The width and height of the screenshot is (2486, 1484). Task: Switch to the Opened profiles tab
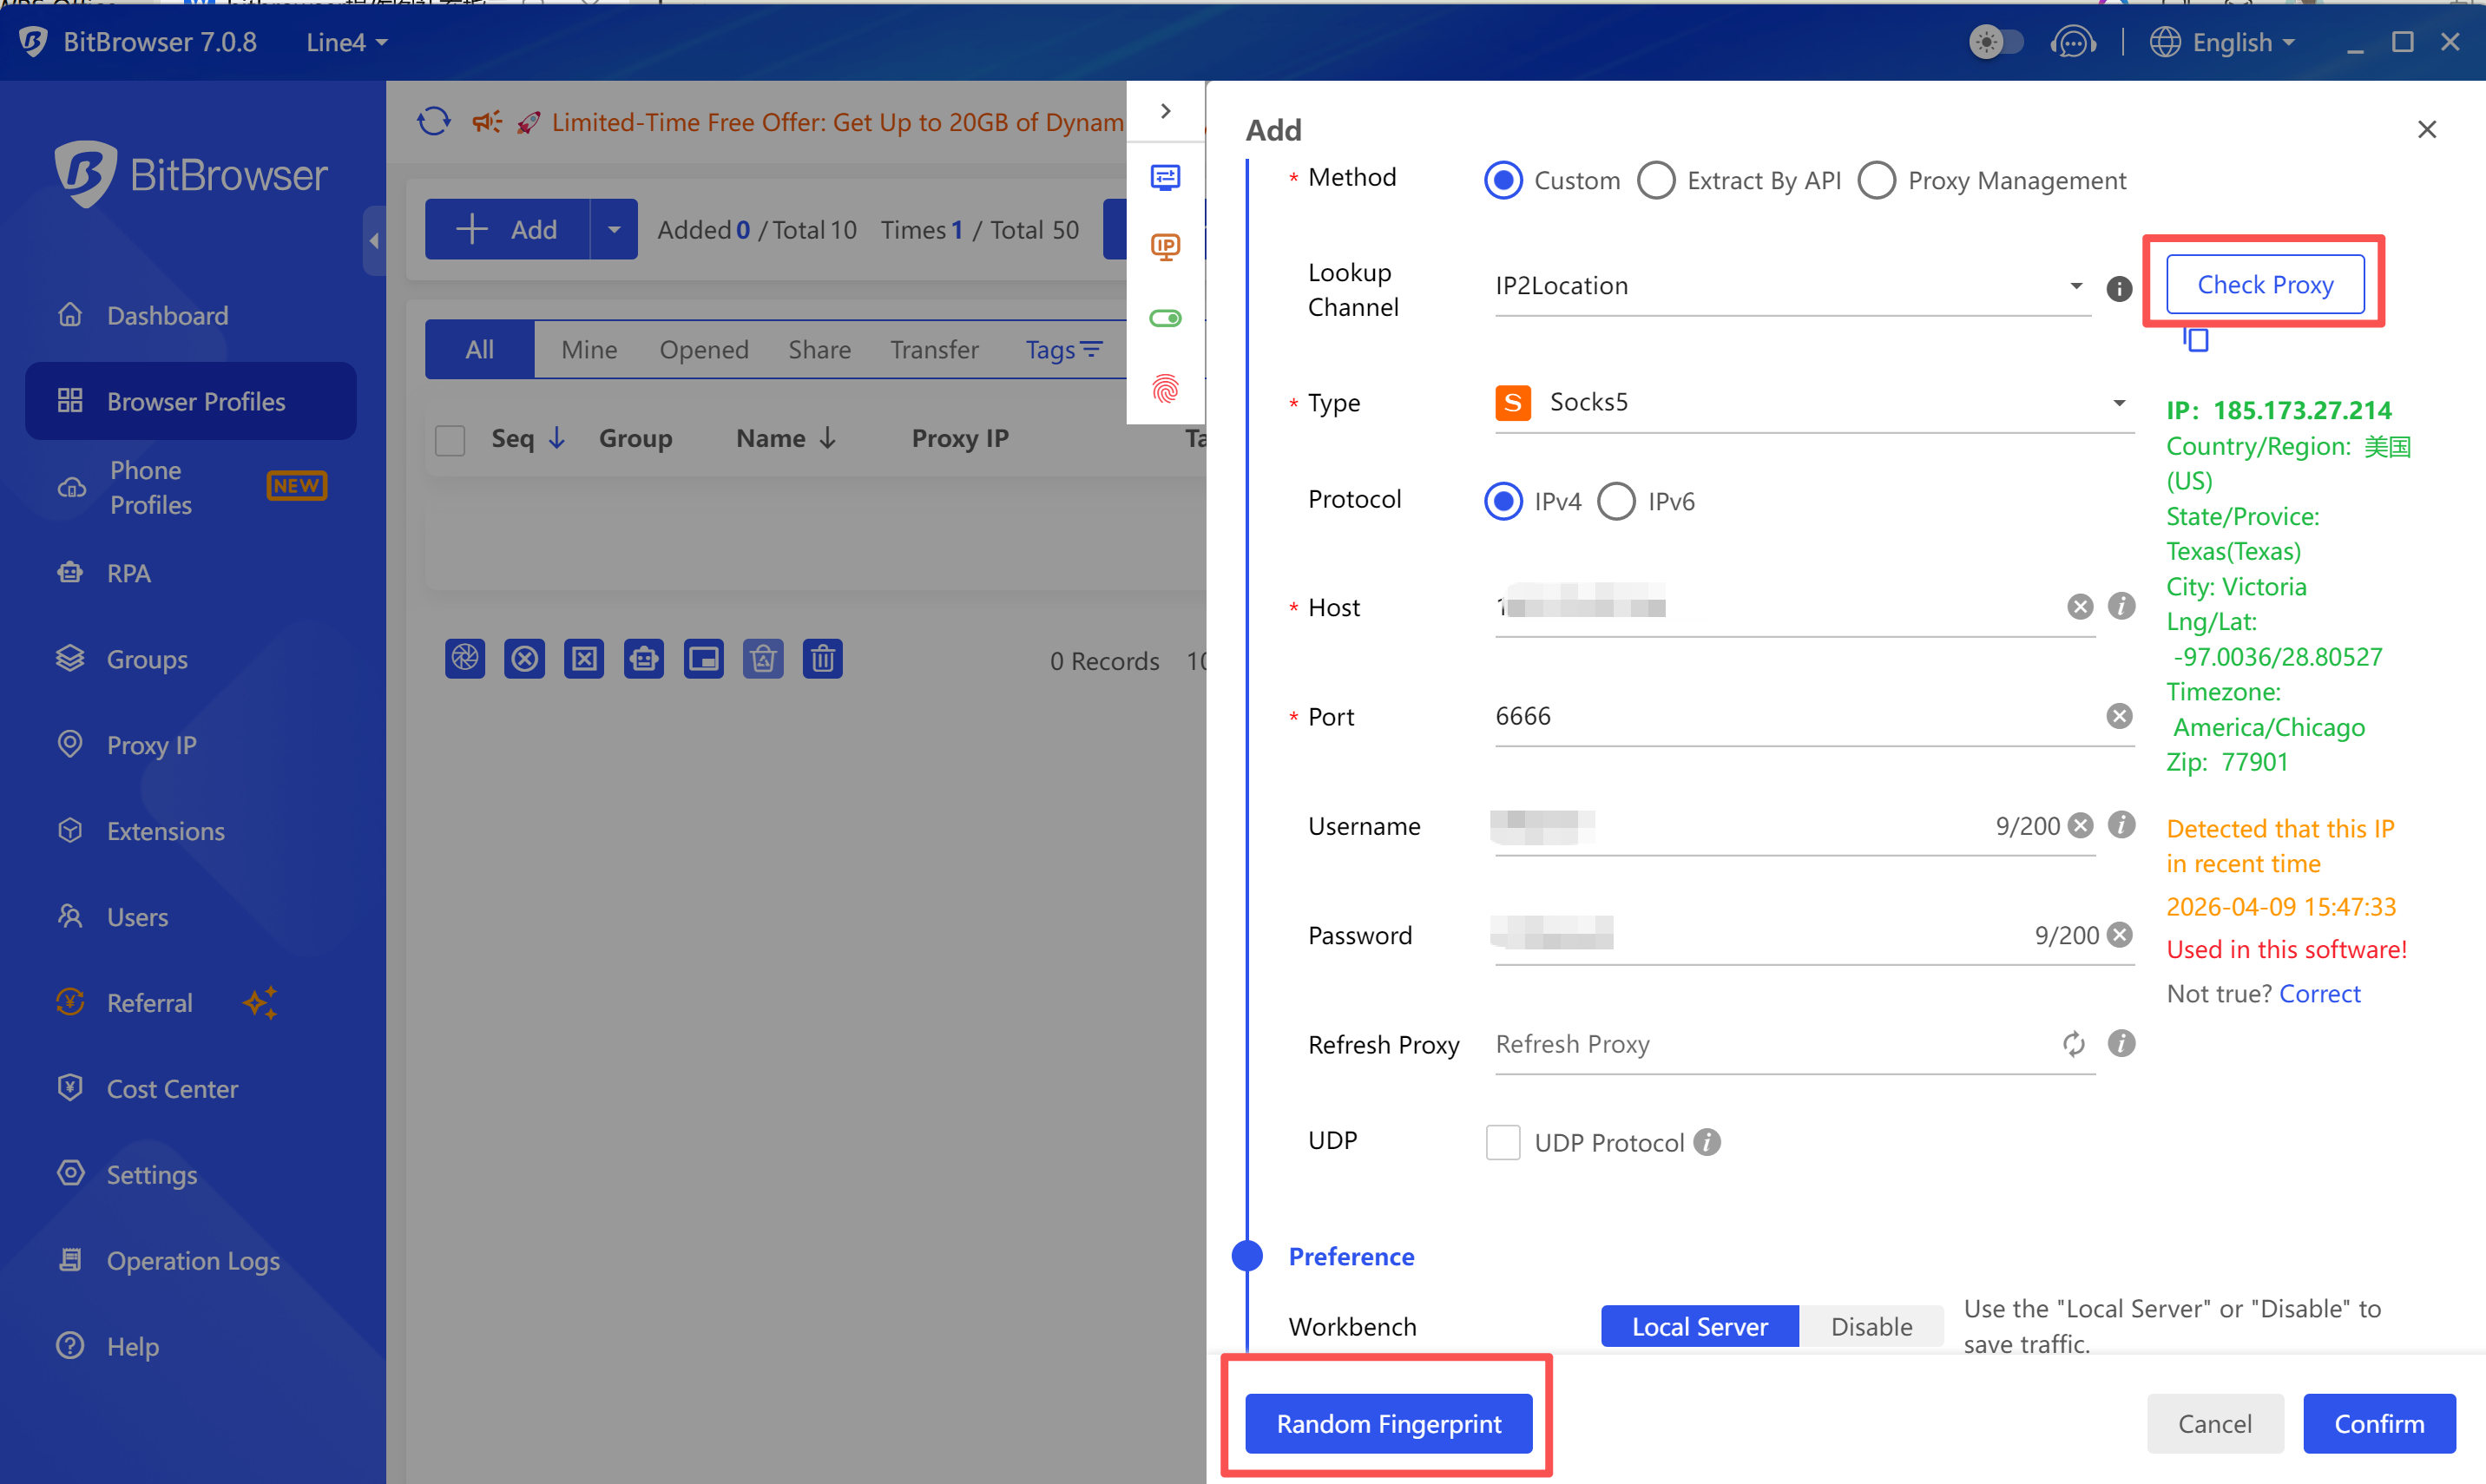tap(703, 350)
